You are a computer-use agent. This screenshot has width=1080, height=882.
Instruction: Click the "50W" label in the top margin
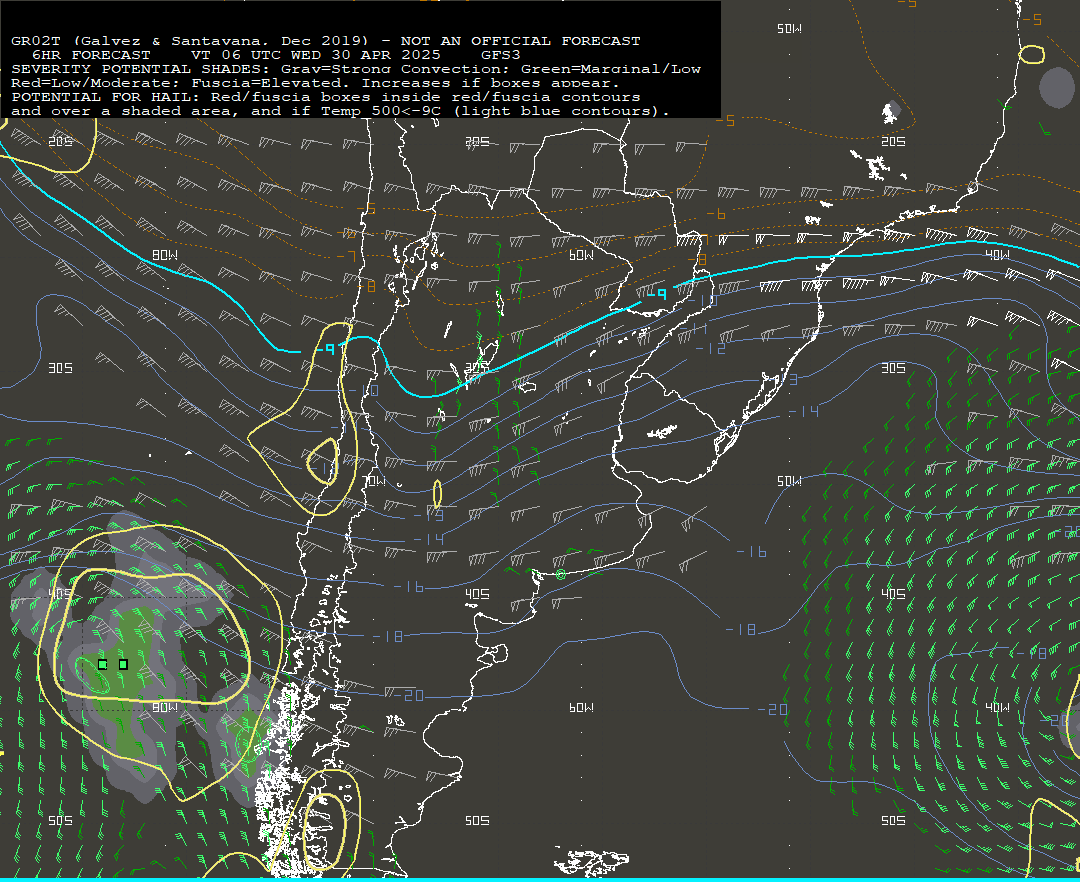pos(789,29)
